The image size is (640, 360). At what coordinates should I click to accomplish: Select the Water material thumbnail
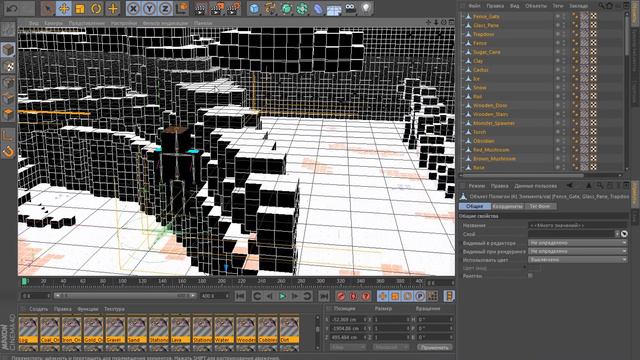(x=224, y=329)
